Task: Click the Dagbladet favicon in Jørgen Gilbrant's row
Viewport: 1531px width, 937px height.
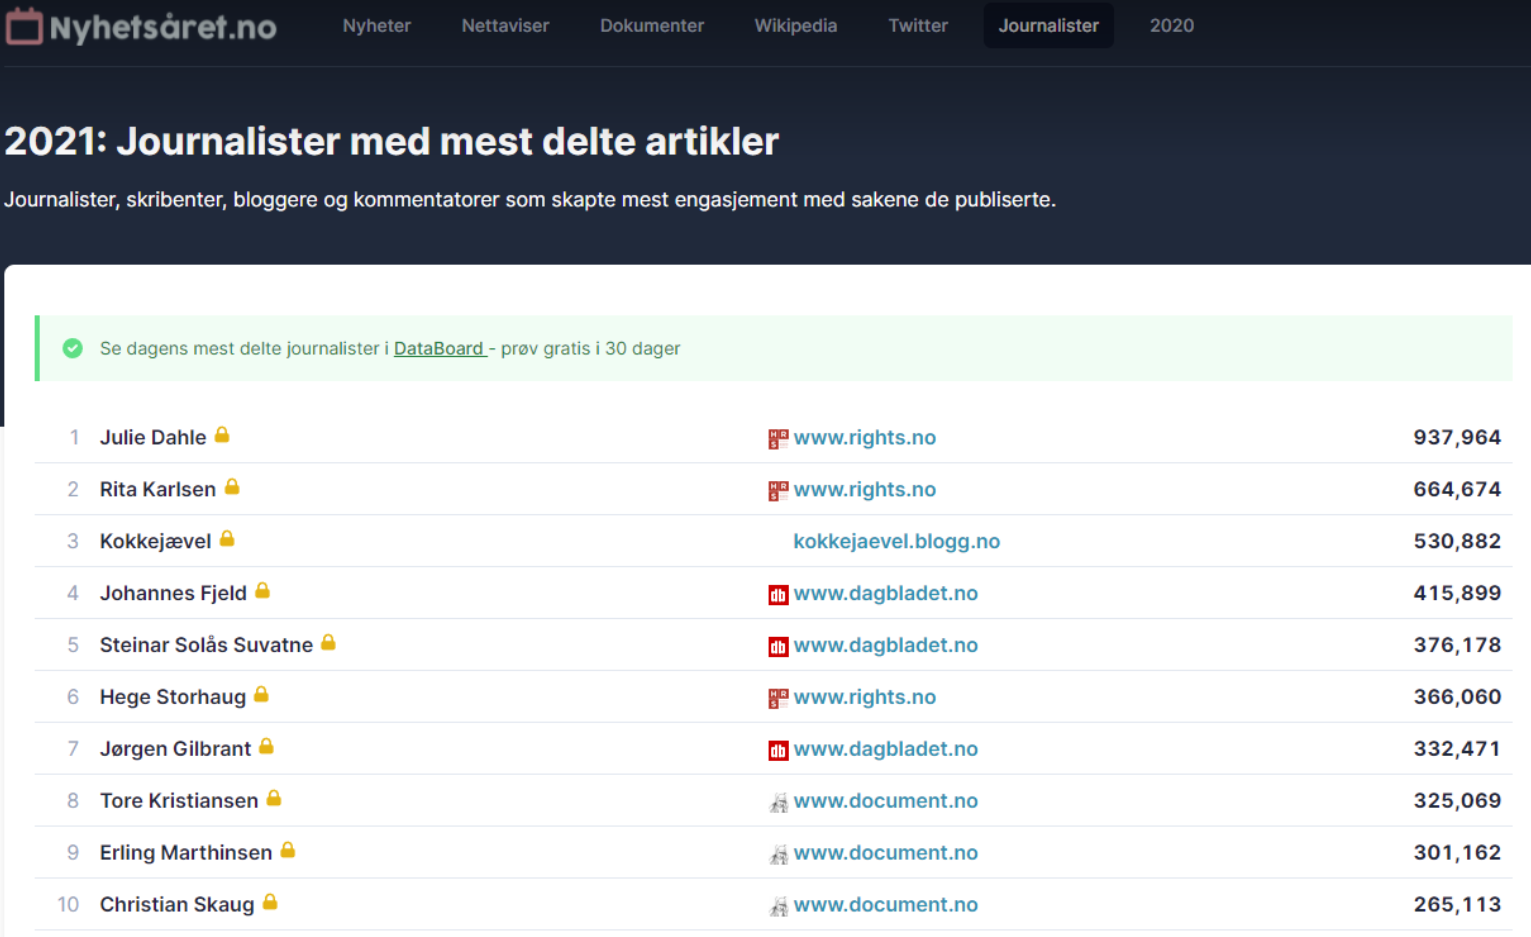Action: pos(778,750)
